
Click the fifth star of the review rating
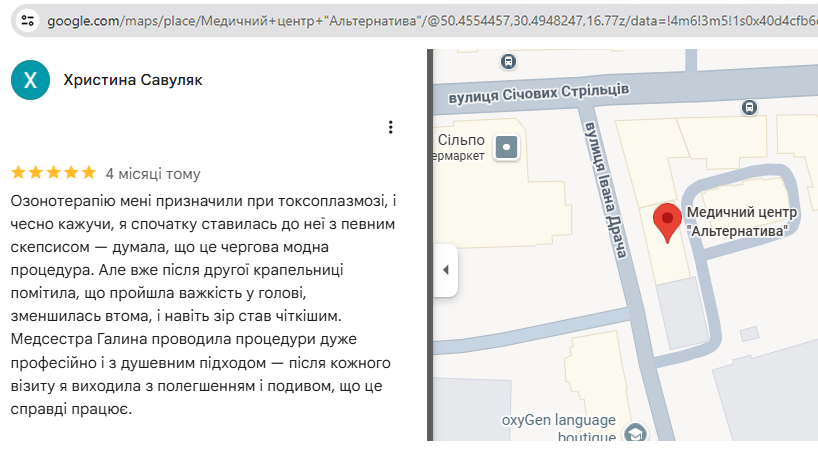(88, 172)
